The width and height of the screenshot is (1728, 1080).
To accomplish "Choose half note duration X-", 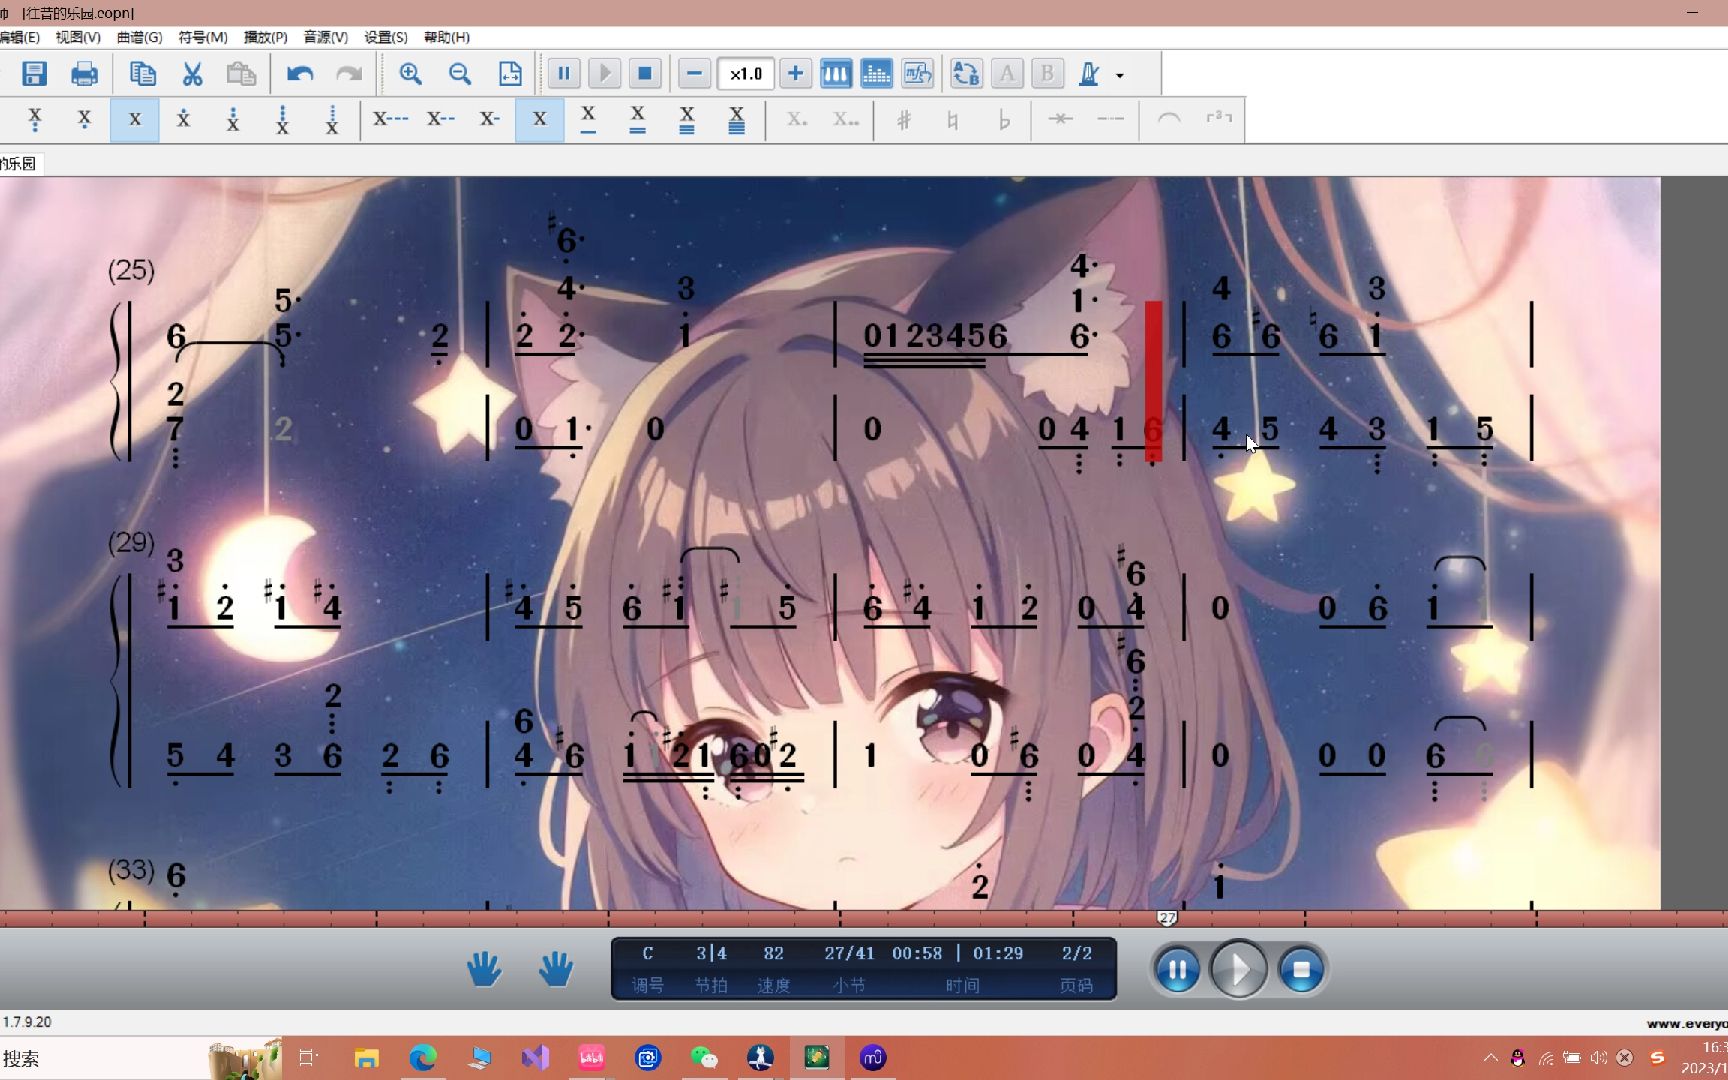I will tap(490, 119).
